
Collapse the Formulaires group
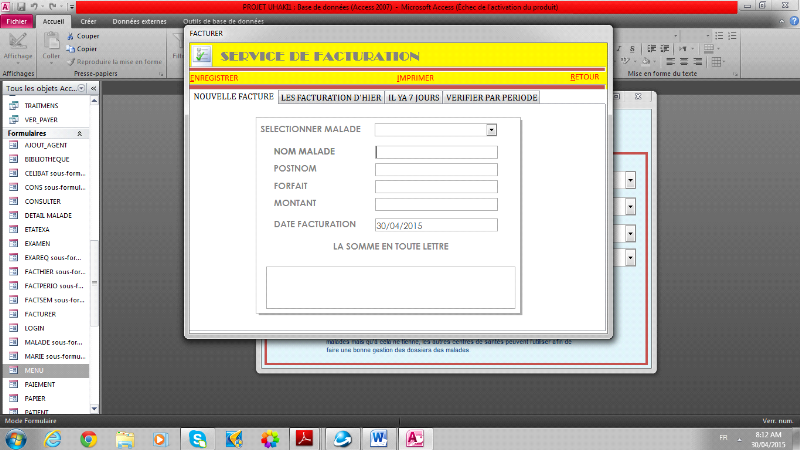coord(80,133)
